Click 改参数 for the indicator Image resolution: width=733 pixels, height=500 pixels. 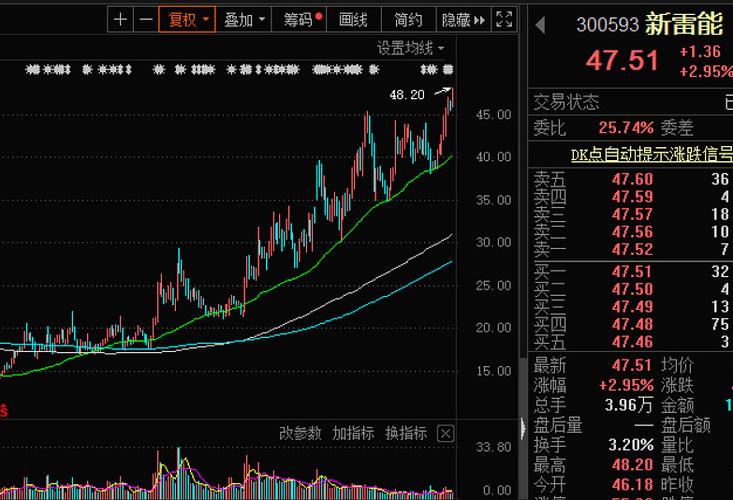300,433
